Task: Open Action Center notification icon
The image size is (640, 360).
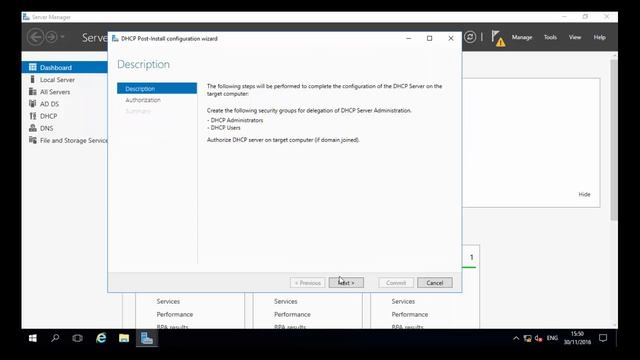Action: click(603, 338)
